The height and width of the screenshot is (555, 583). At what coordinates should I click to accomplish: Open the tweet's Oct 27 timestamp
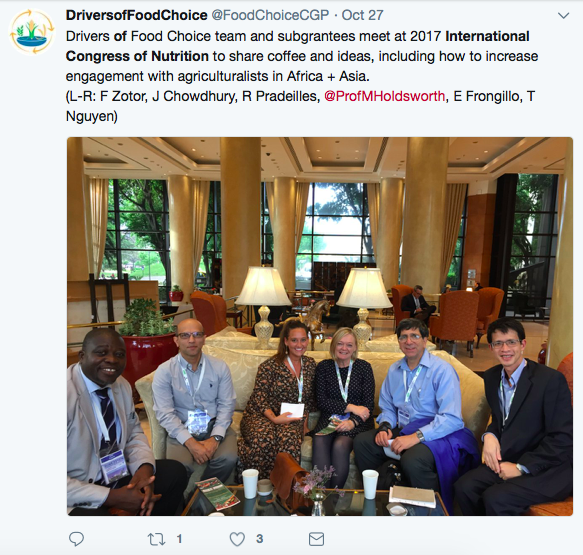pyautogui.click(x=363, y=15)
